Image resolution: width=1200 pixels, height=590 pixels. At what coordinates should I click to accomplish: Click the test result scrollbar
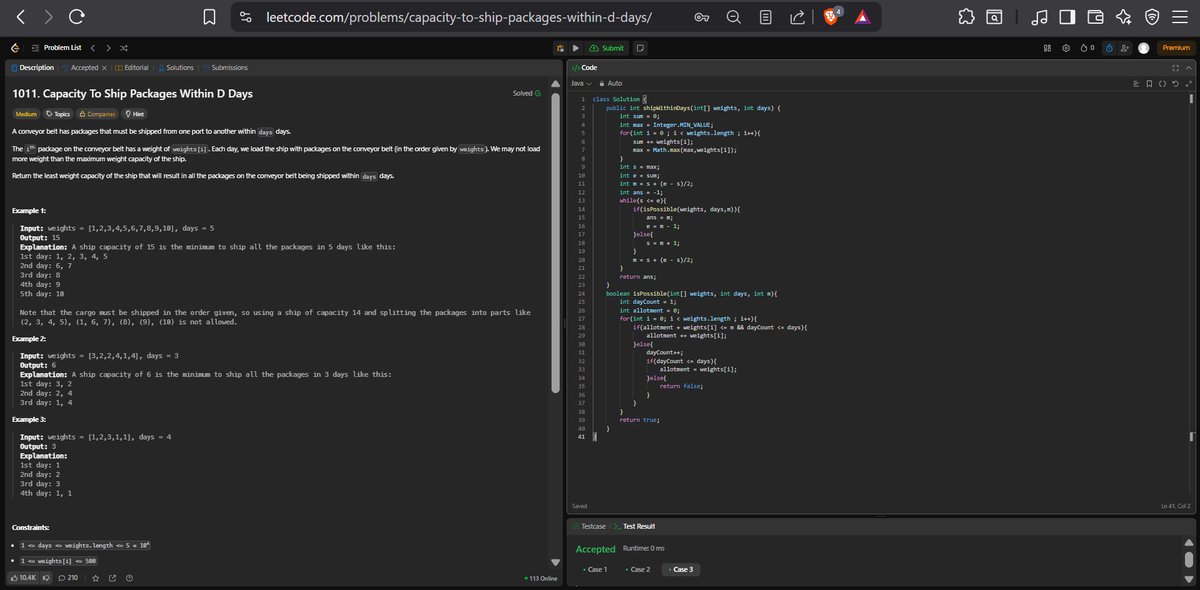pyautogui.click(x=1188, y=558)
